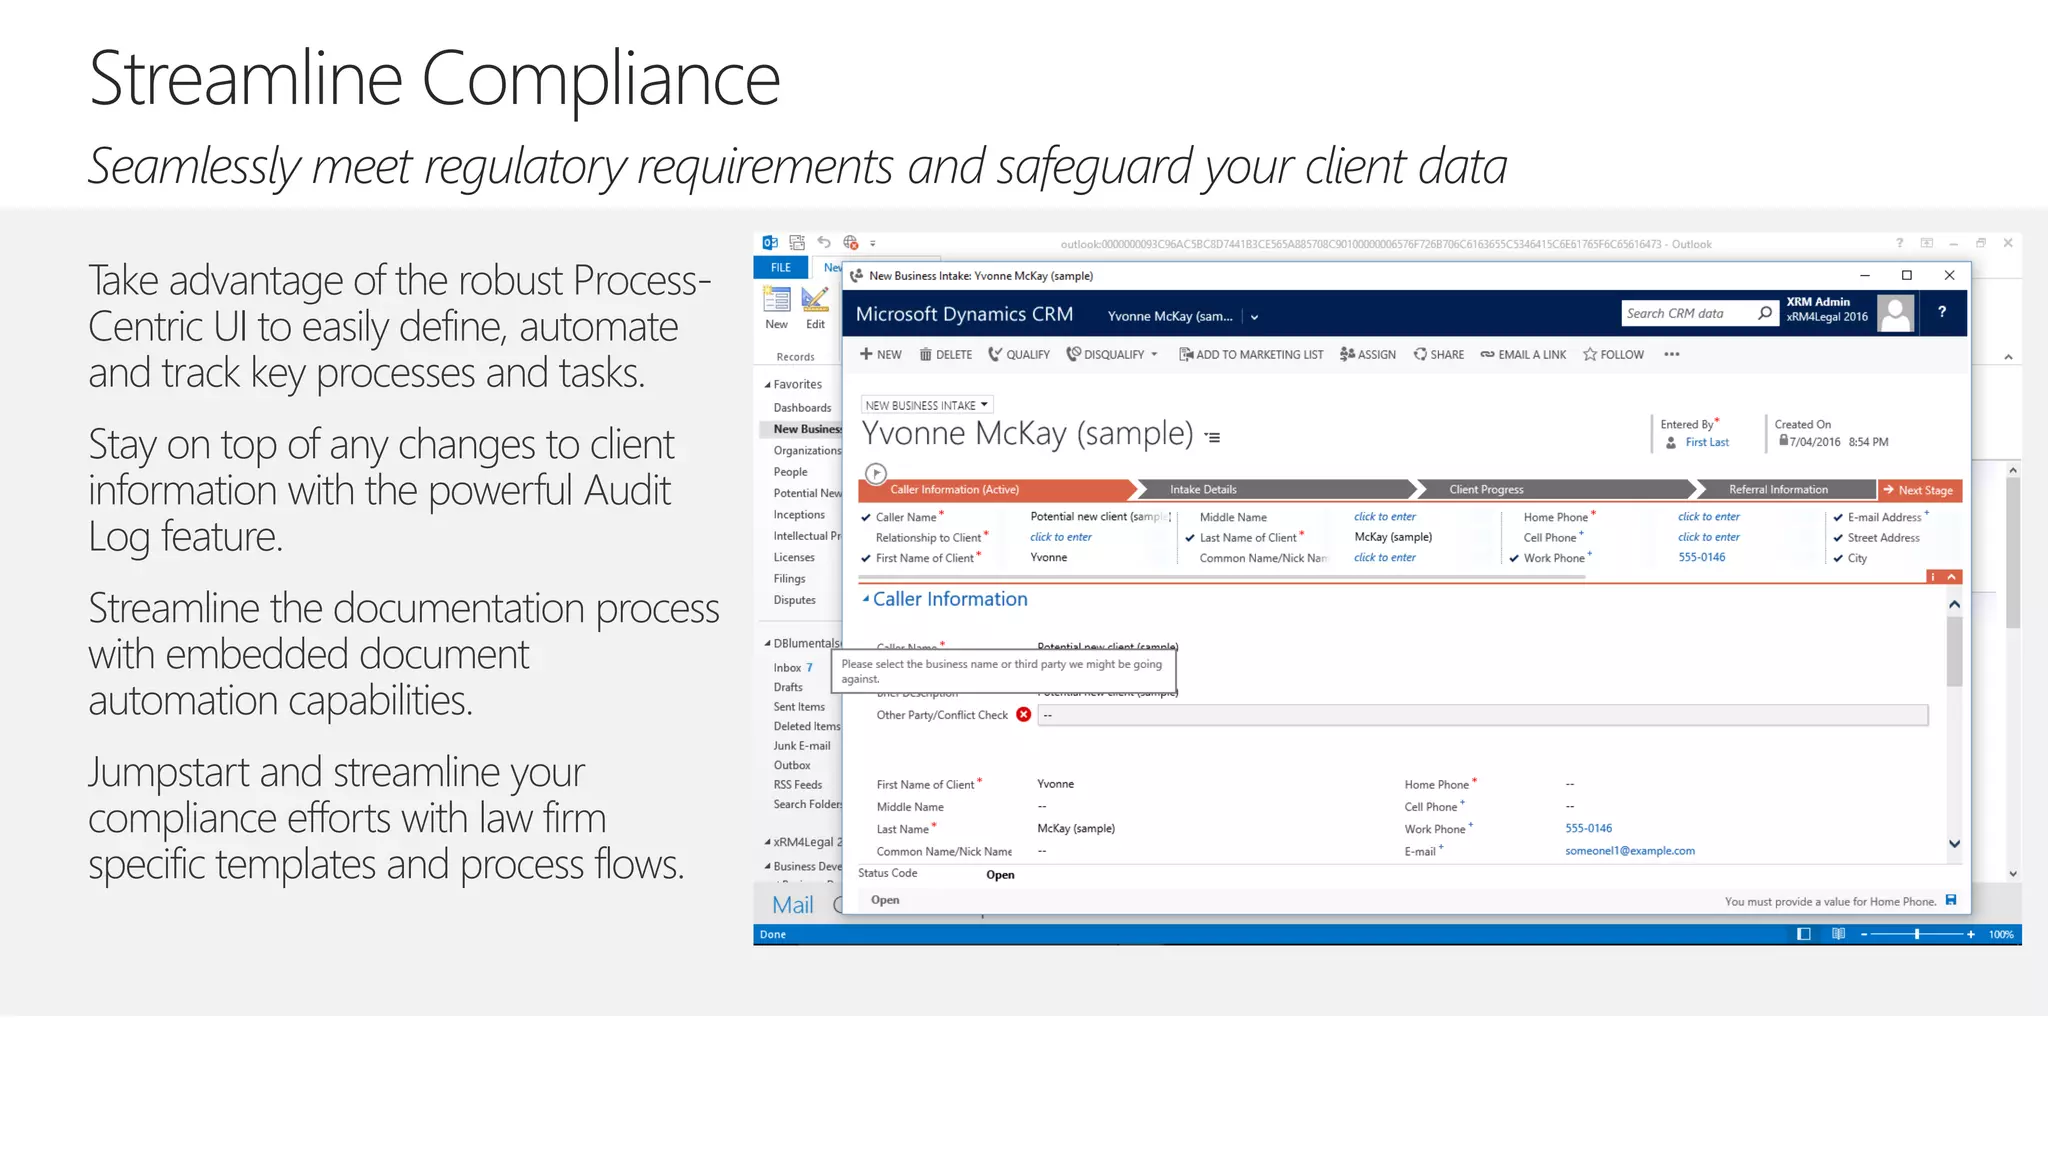Open the Filings folder
Viewport: 2048px width, 1152px height.
[x=789, y=579]
